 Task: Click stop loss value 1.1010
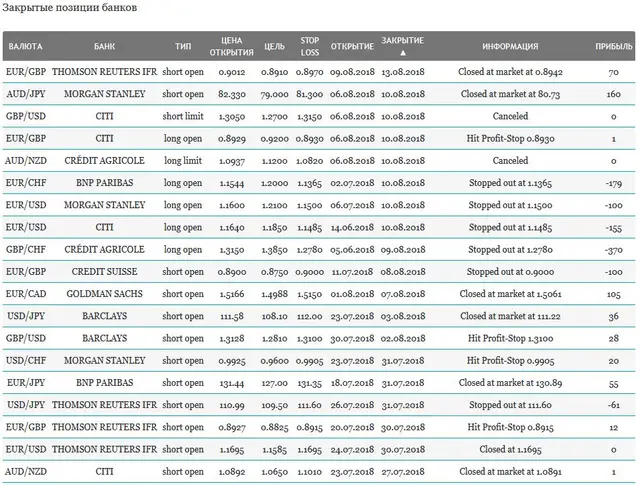pyautogui.click(x=309, y=472)
